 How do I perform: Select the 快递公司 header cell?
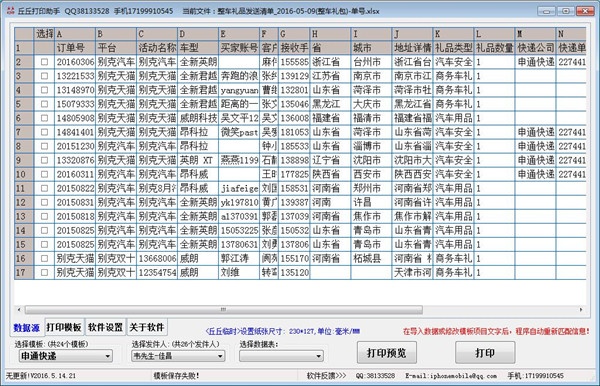[x=536, y=48]
